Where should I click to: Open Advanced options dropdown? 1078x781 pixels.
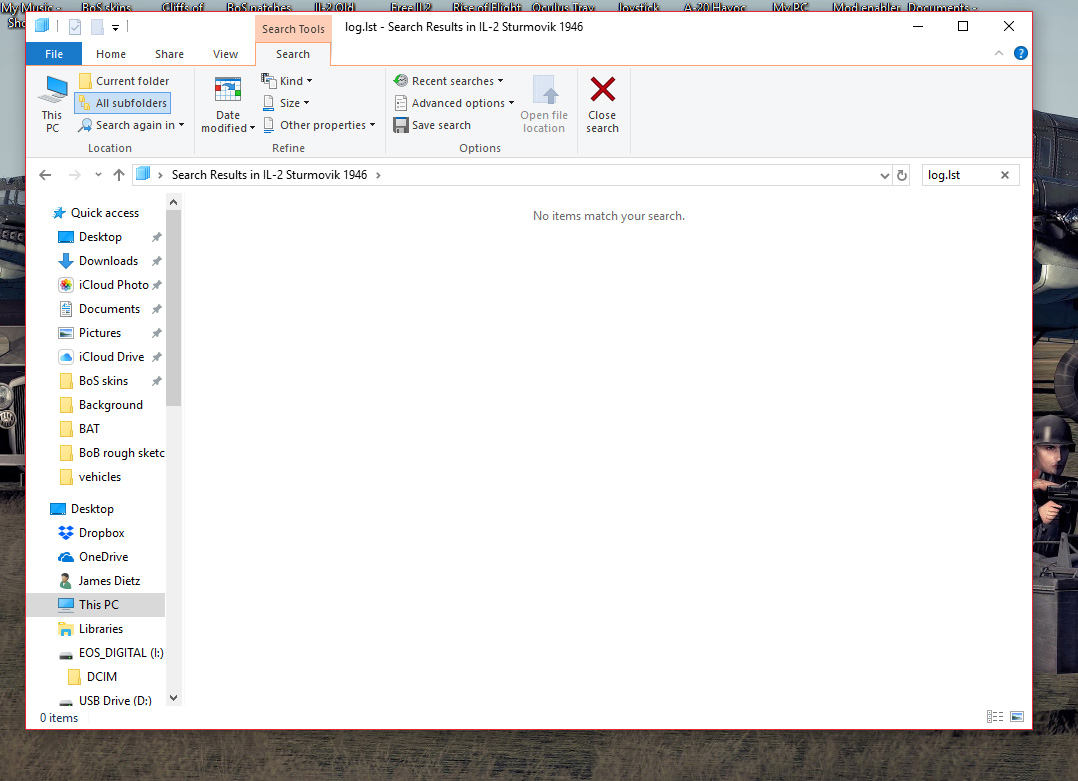coord(454,103)
